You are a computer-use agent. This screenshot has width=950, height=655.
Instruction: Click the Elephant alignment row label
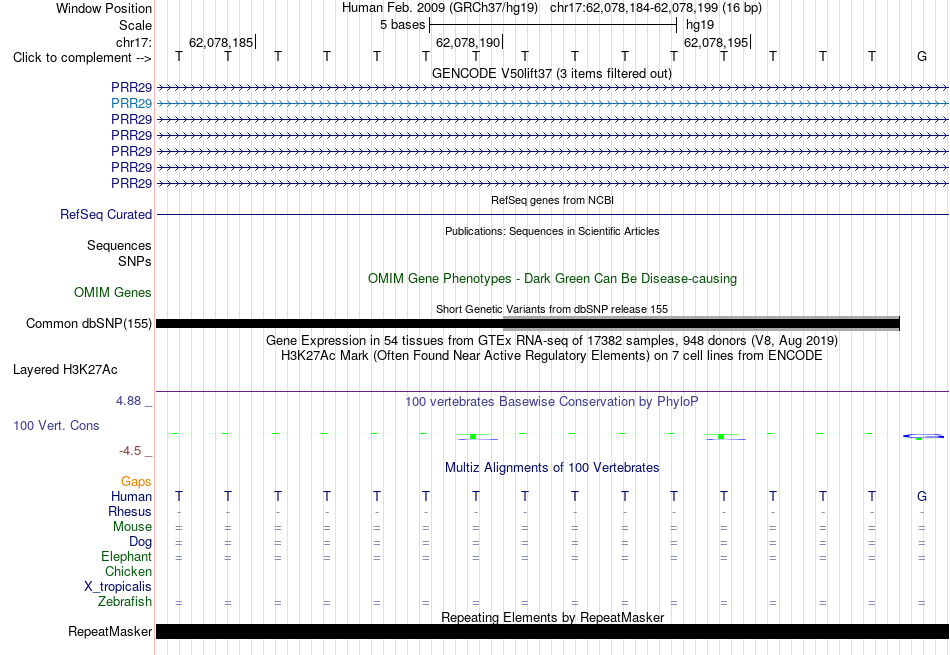coord(127,557)
